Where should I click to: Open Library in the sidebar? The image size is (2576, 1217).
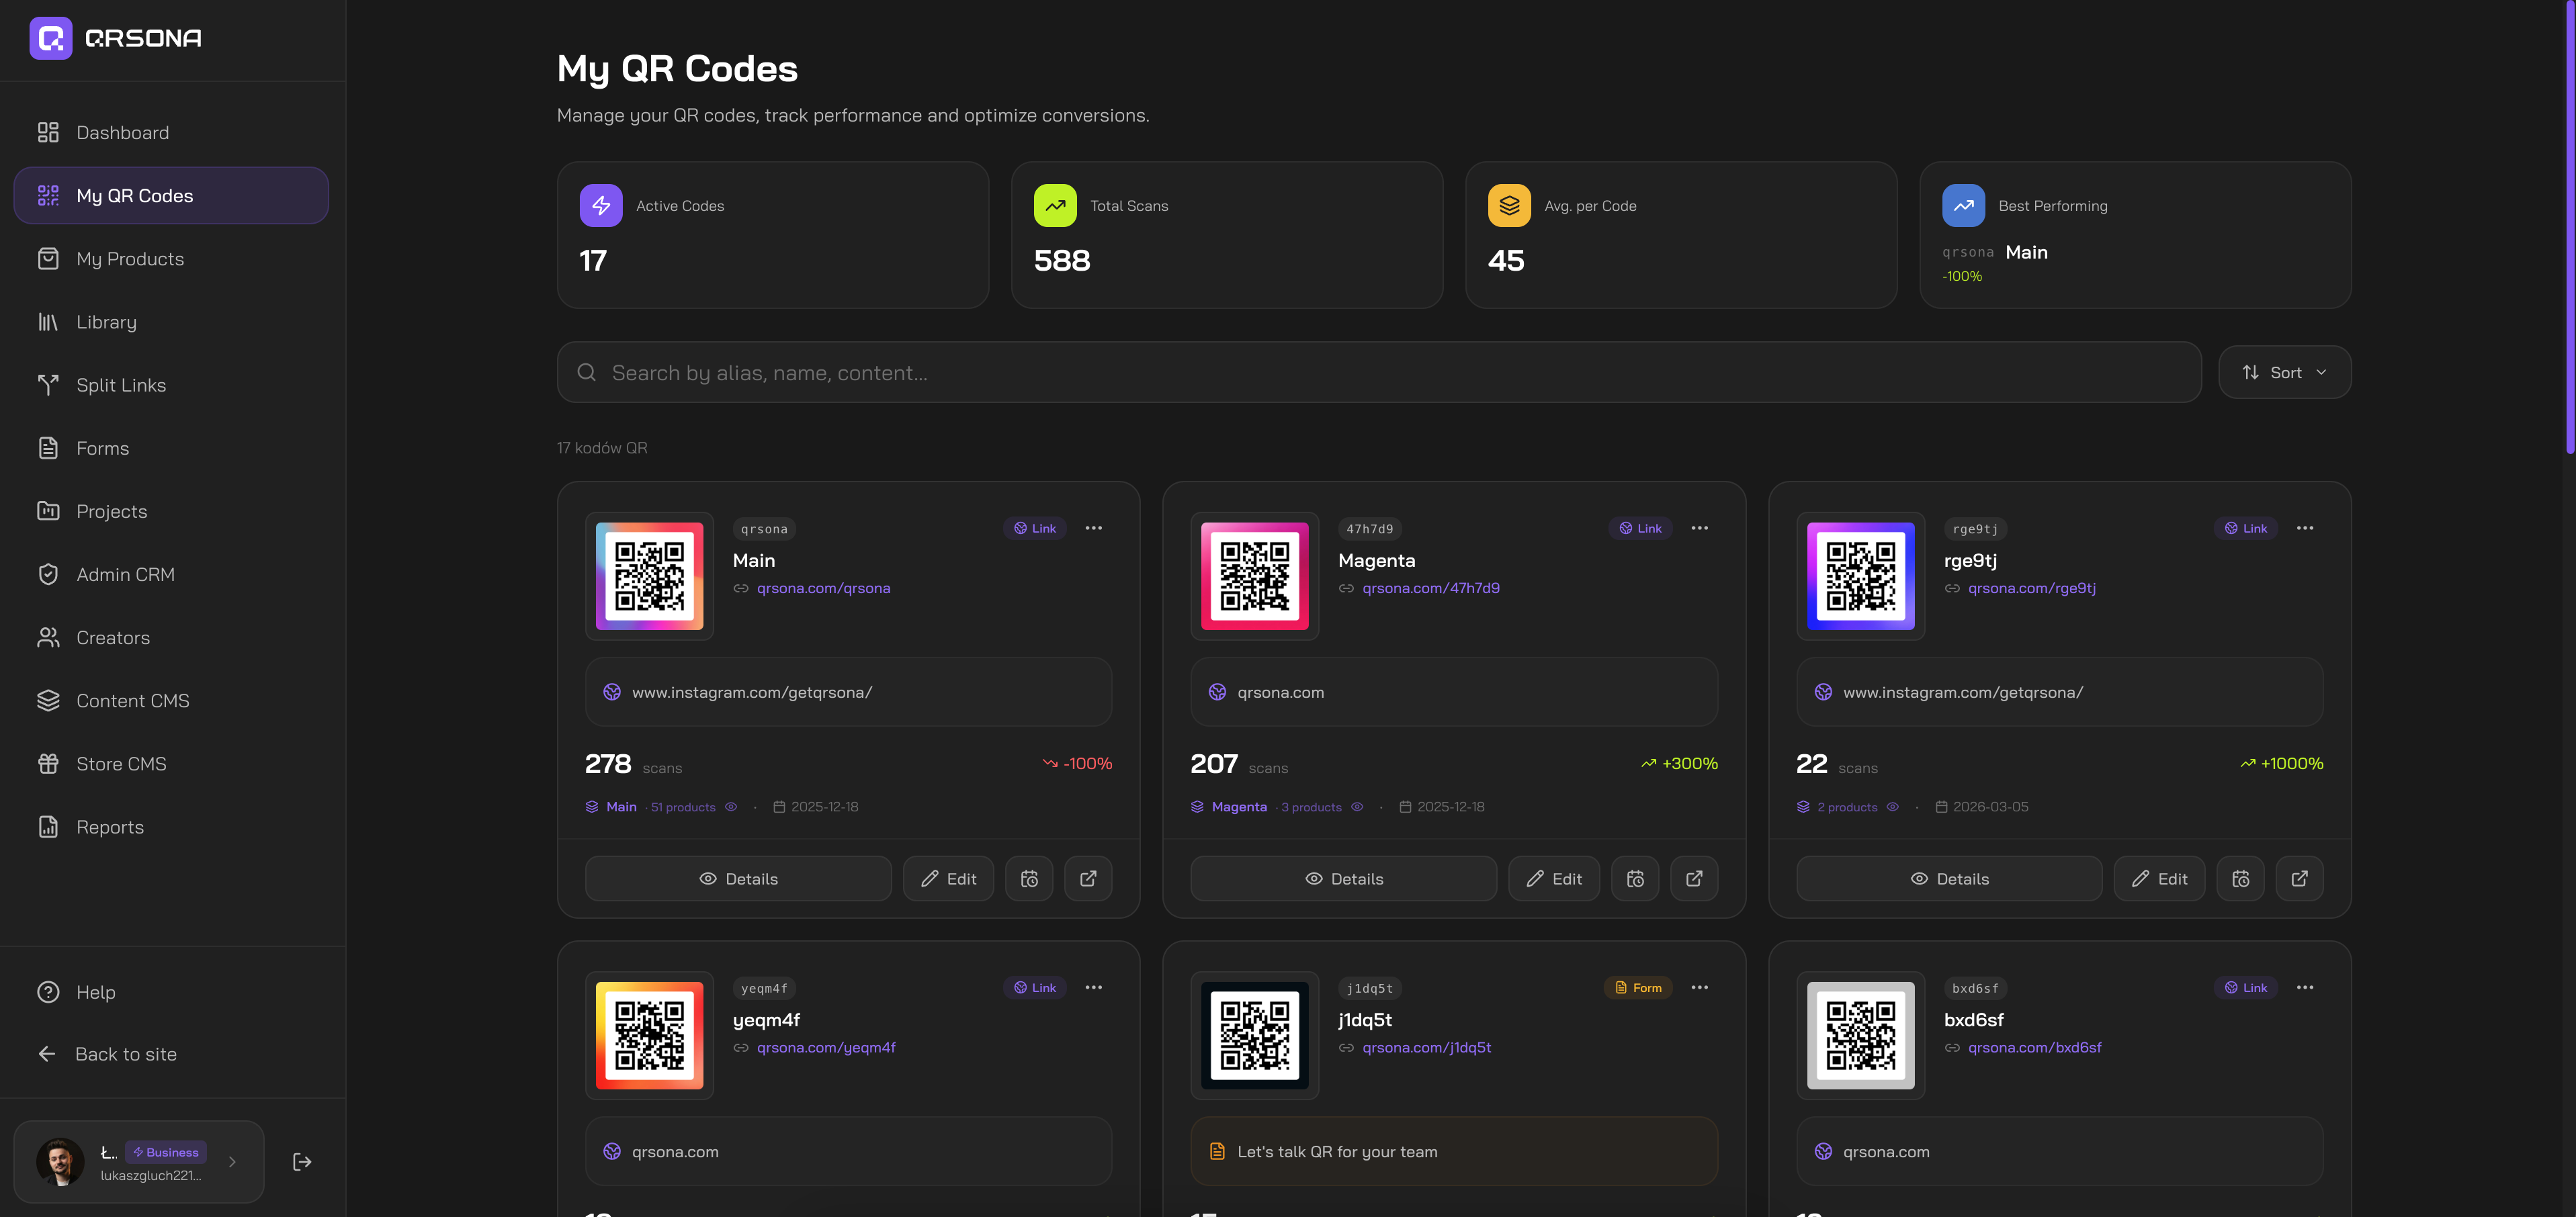coord(171,322)
